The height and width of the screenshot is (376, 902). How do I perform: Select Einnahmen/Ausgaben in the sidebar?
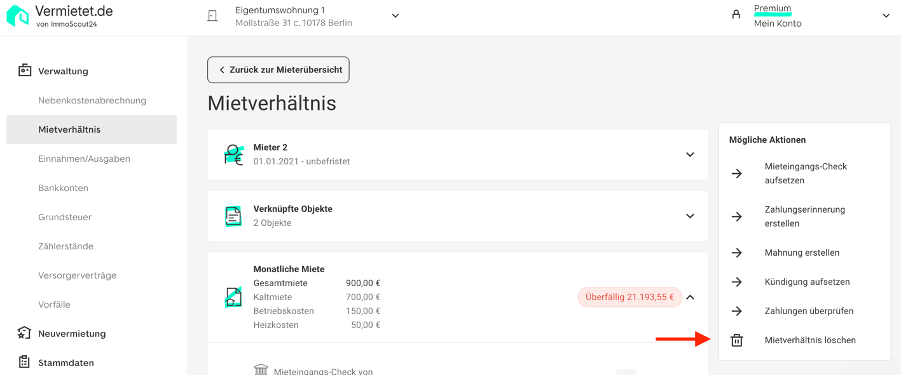84,159
